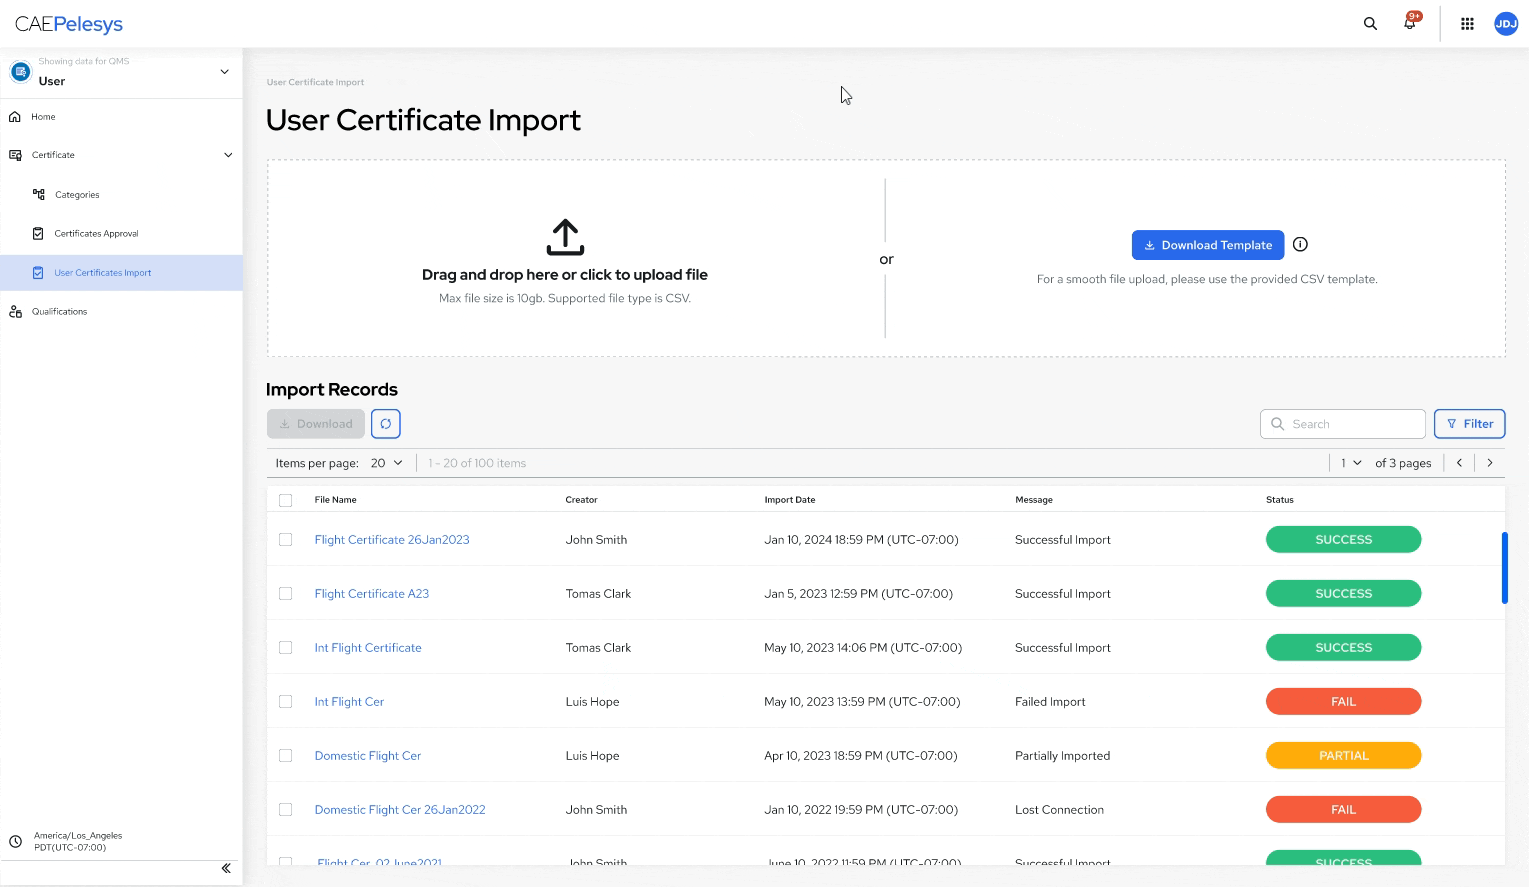Expand the Items per page dropdown
The height and width of the screenshot is (887, 1529).
[x=387, y=462]
